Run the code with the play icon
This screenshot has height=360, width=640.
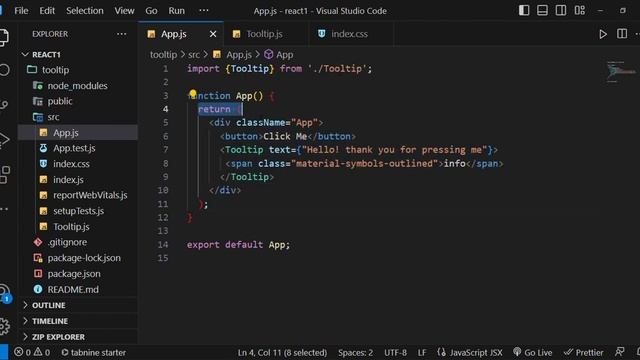603,34
